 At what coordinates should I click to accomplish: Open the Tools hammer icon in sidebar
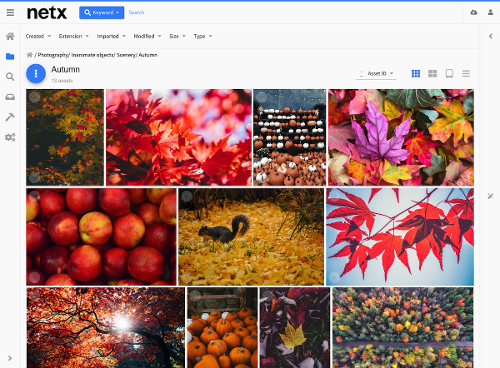click(10, 117)
